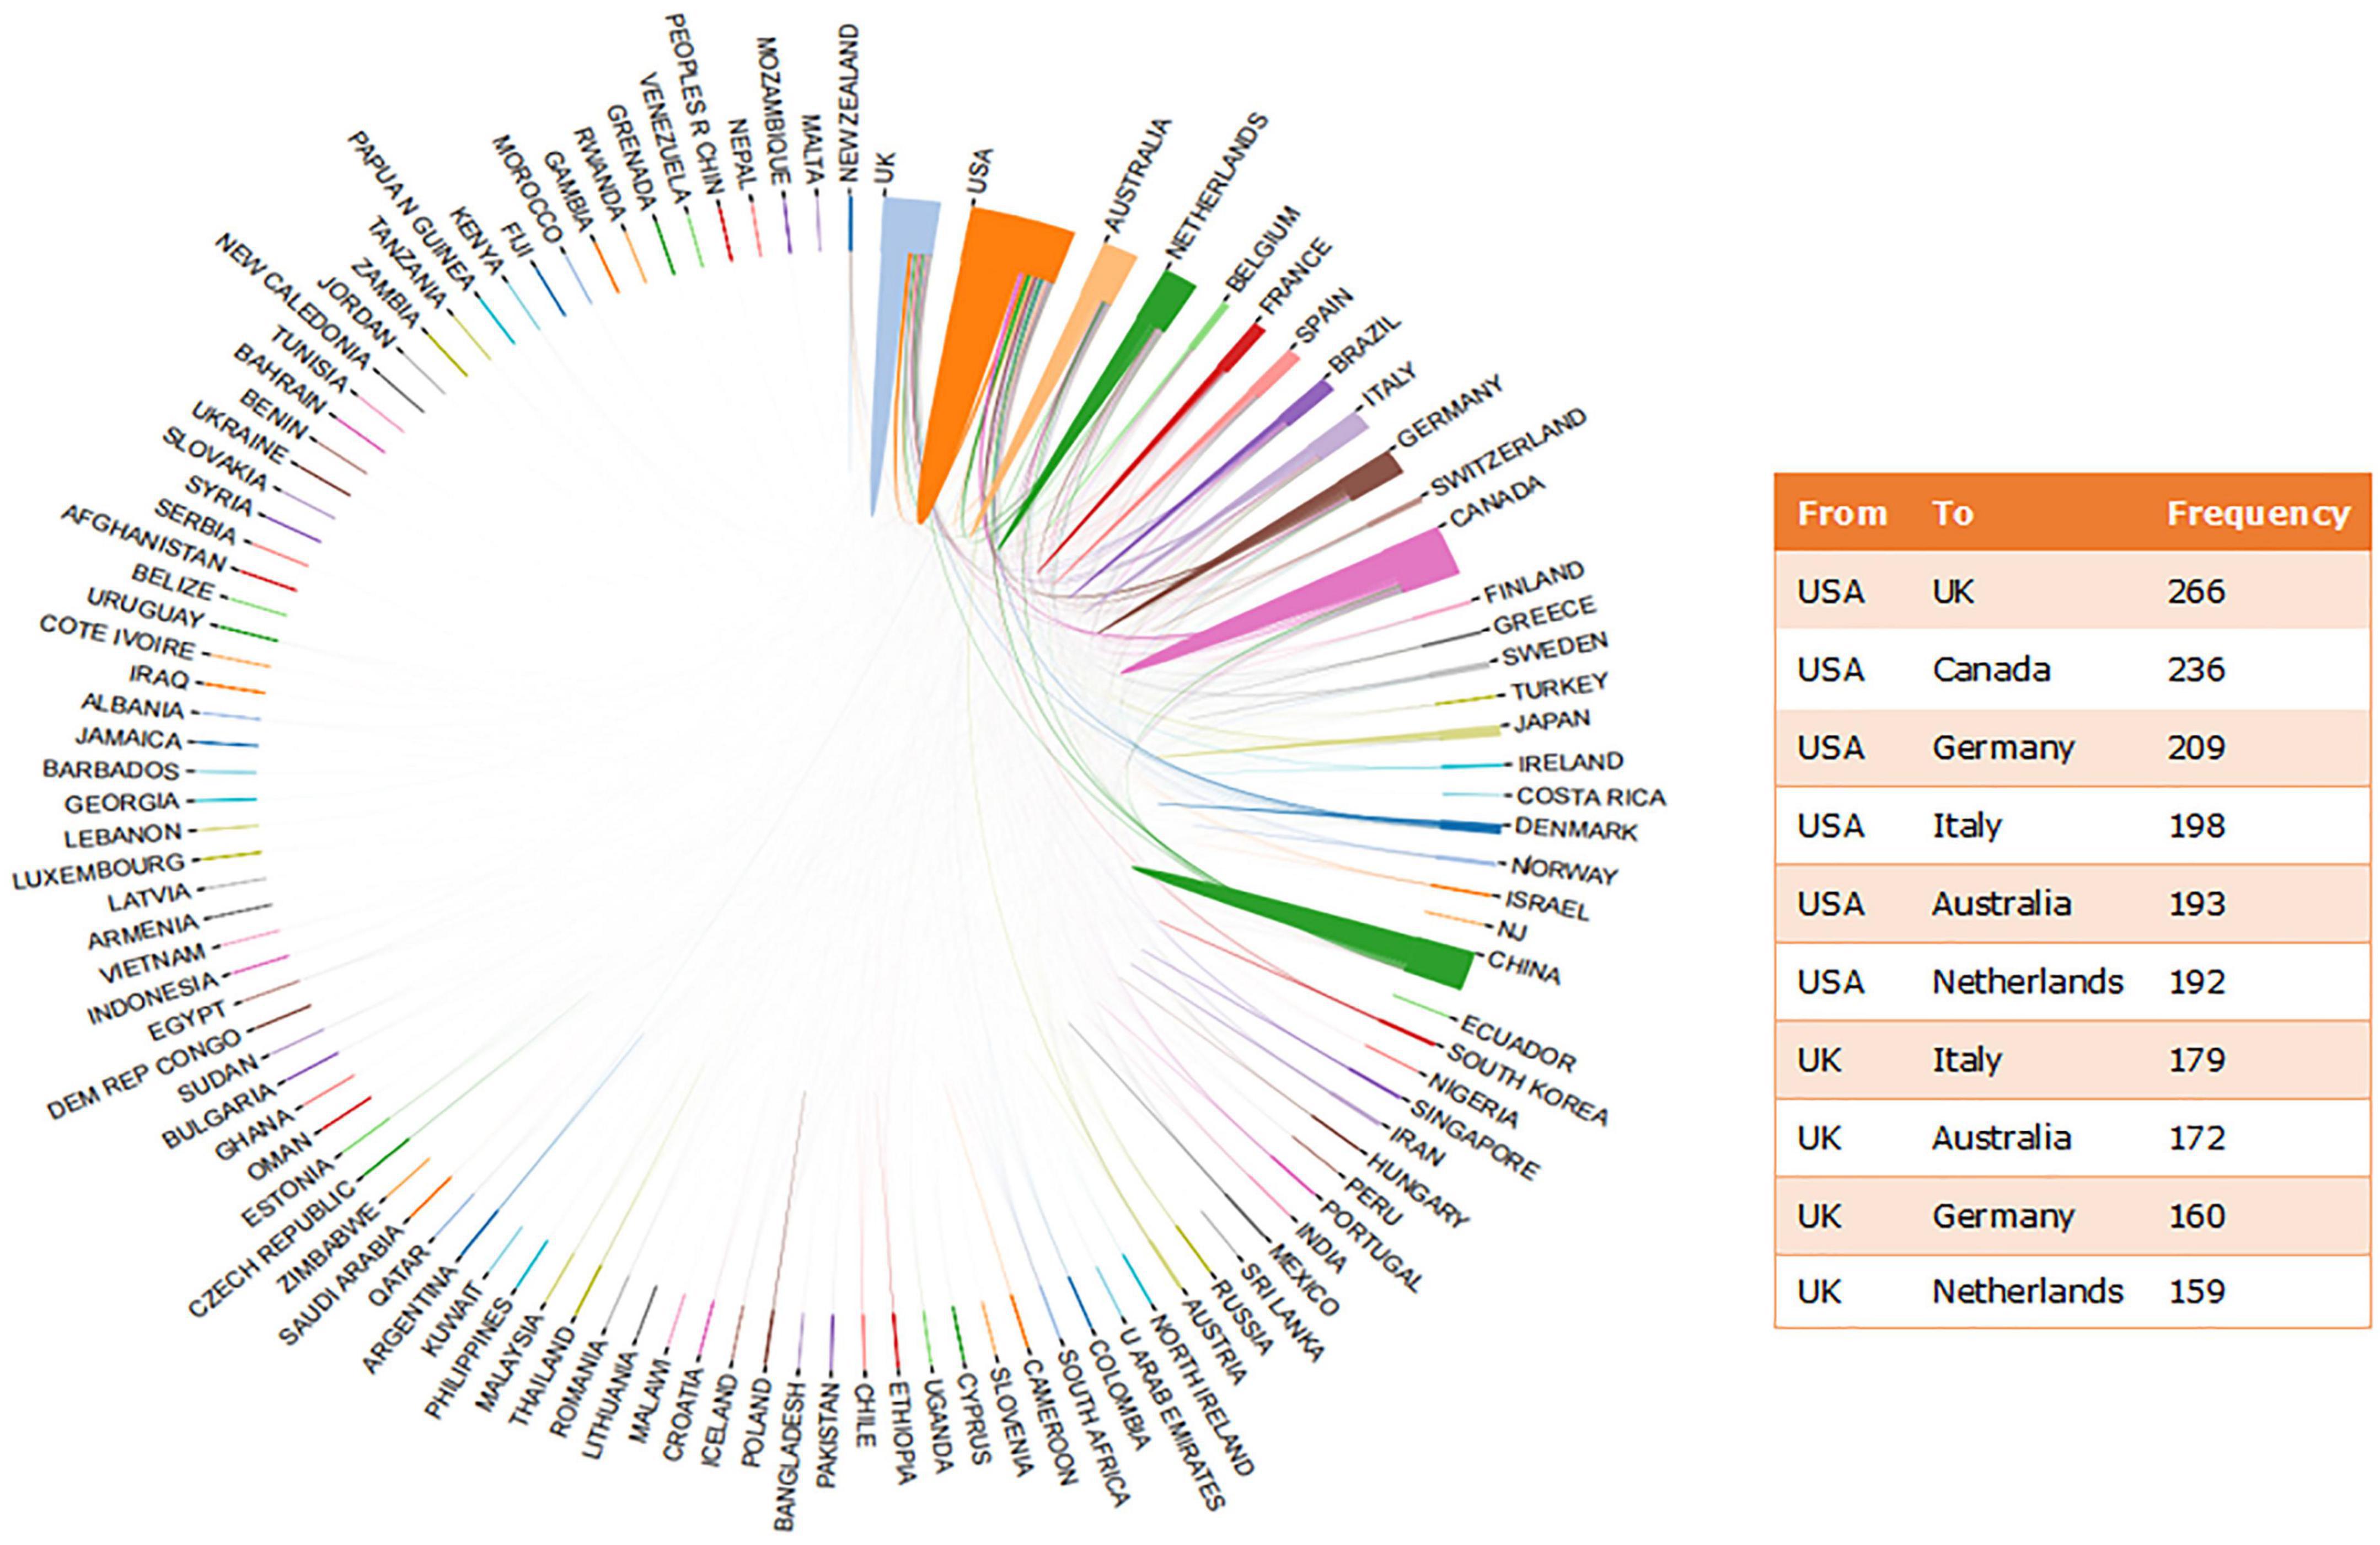Click 'Italy' in the row with 179
This screenshot has width=2380, height=1545.
(1967, 1061)
